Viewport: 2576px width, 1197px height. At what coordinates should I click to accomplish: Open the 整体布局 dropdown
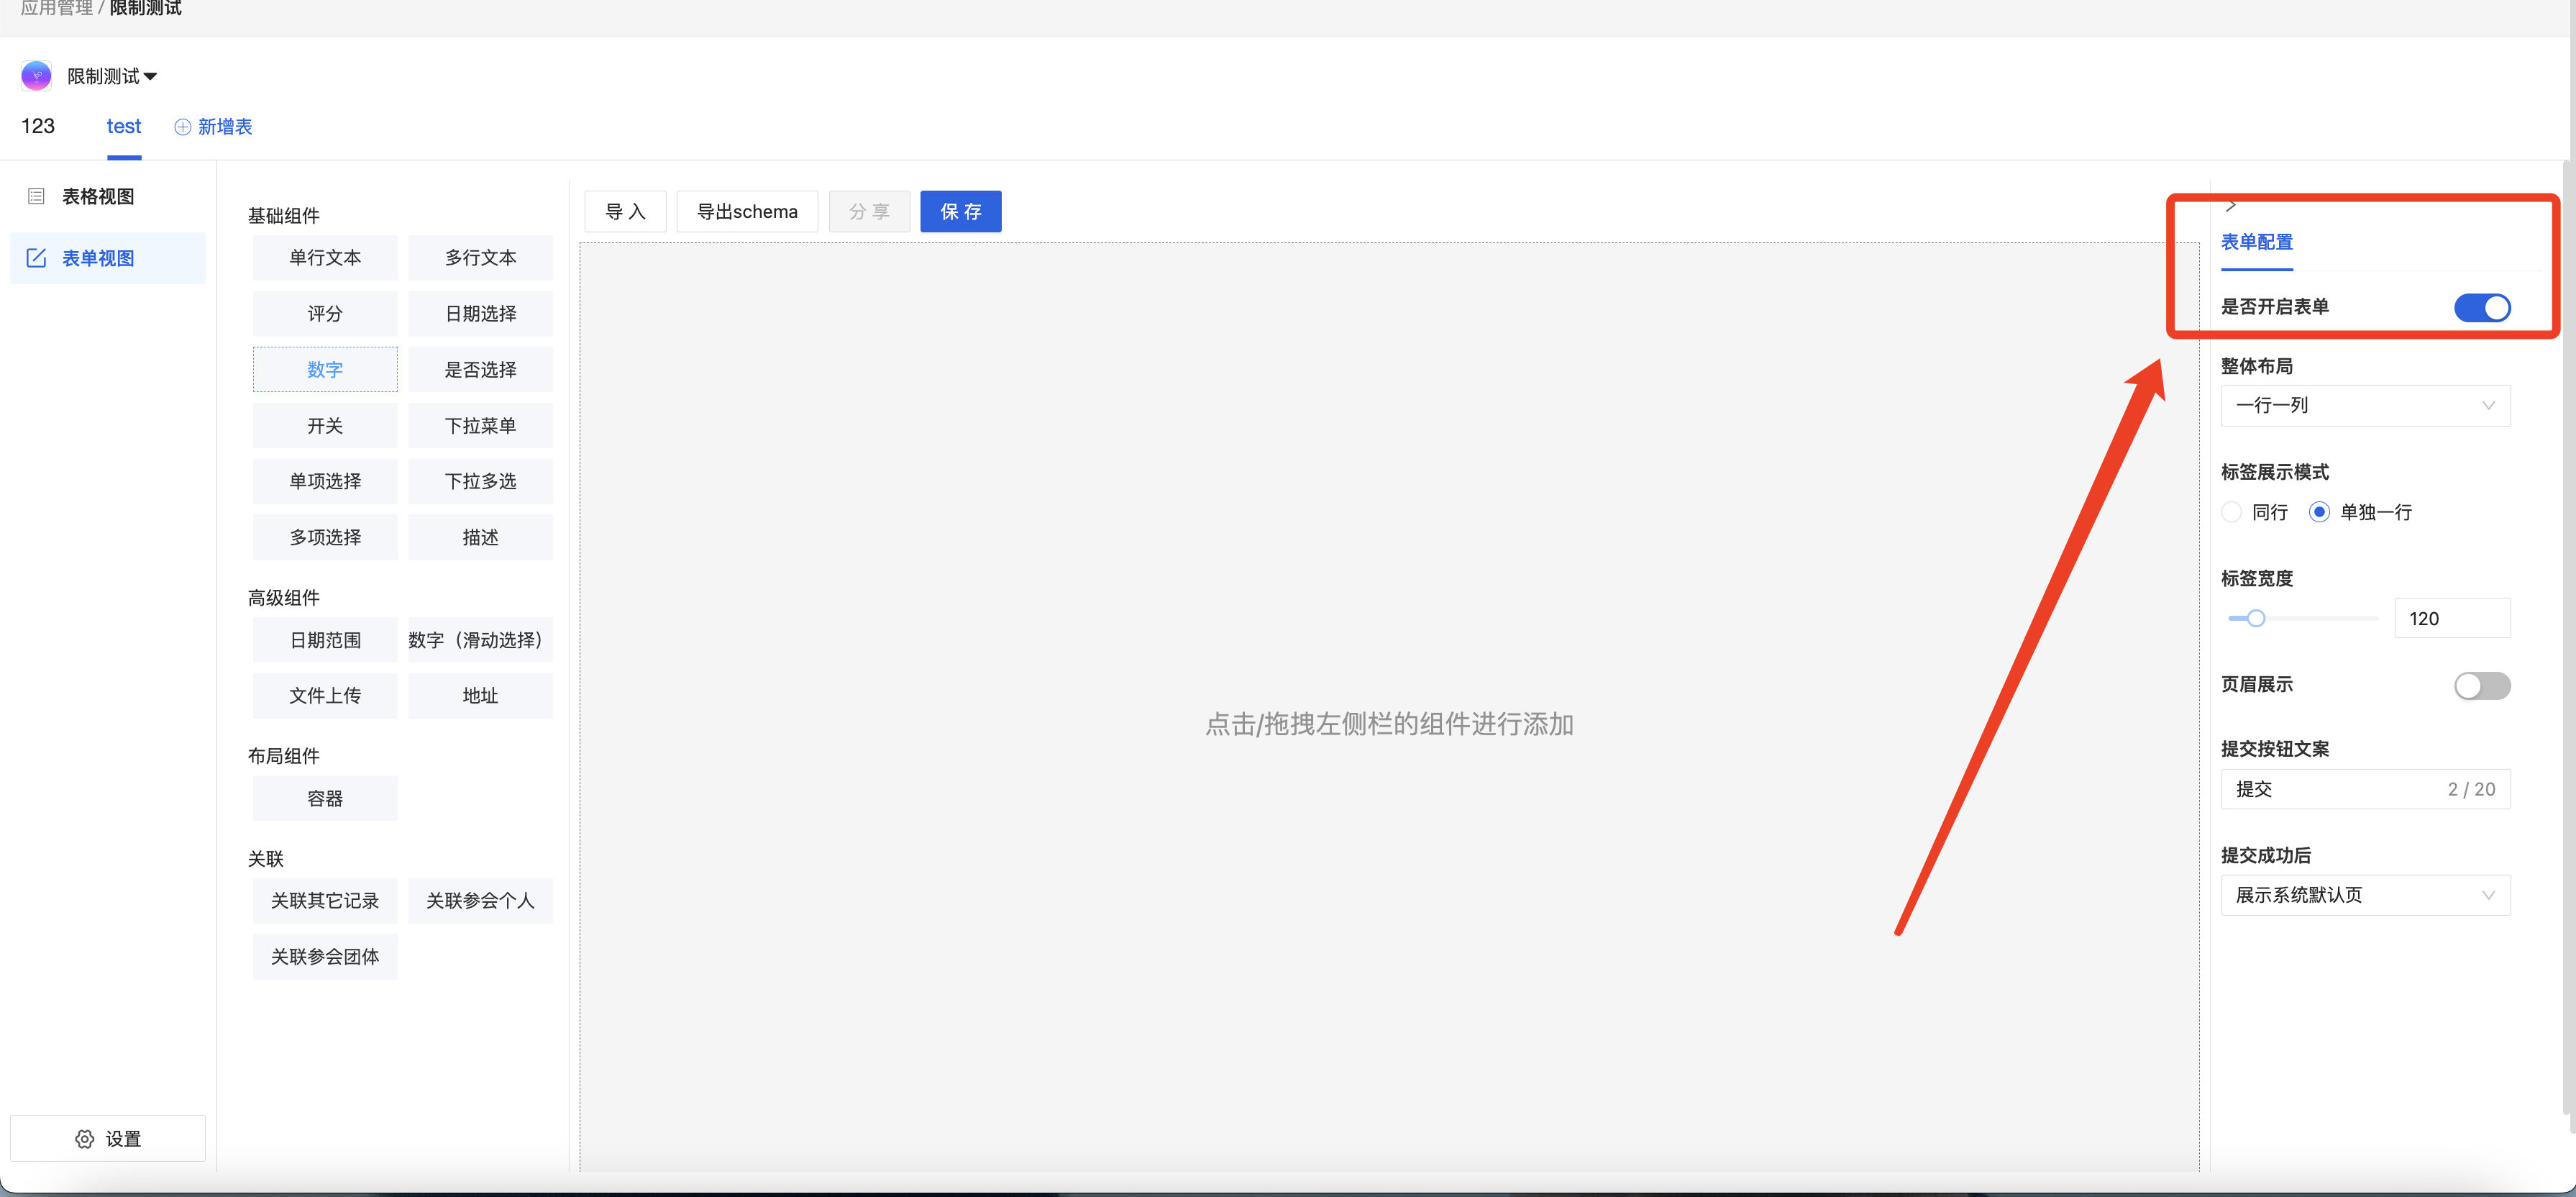tap(2365, 405)
